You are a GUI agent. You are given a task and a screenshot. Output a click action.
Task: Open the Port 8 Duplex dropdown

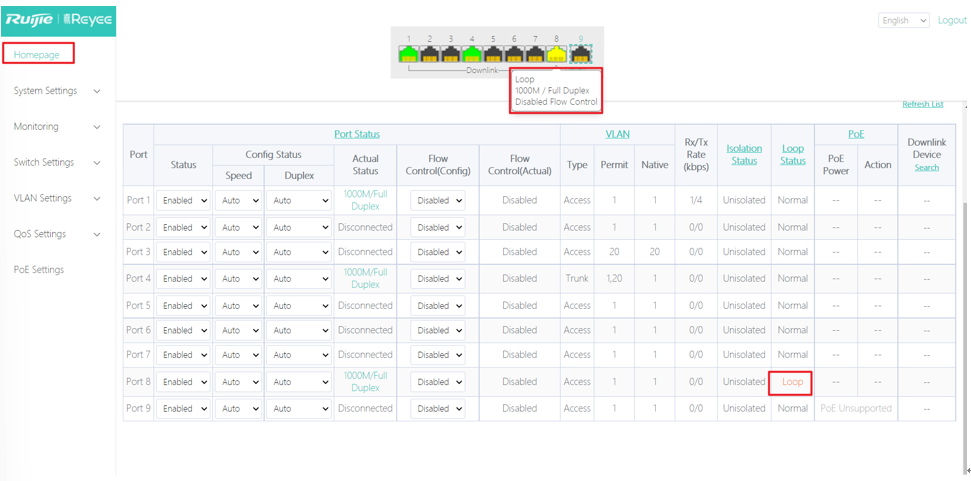pos(298,382)
